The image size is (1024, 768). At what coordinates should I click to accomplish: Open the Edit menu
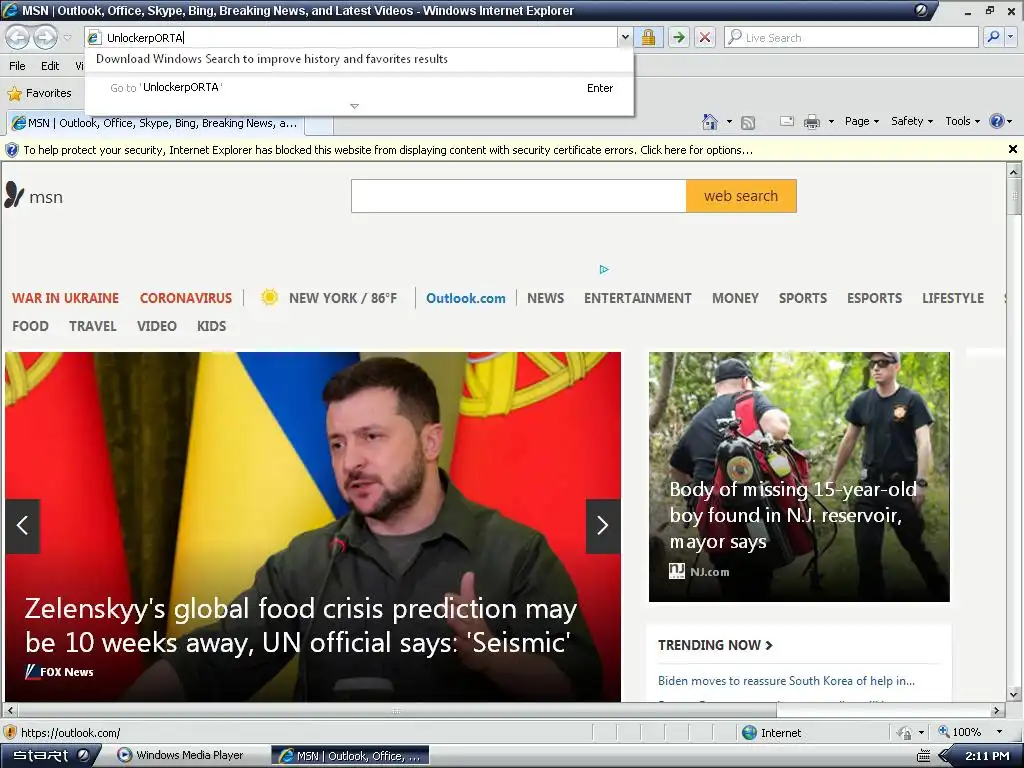click(50, 66)
